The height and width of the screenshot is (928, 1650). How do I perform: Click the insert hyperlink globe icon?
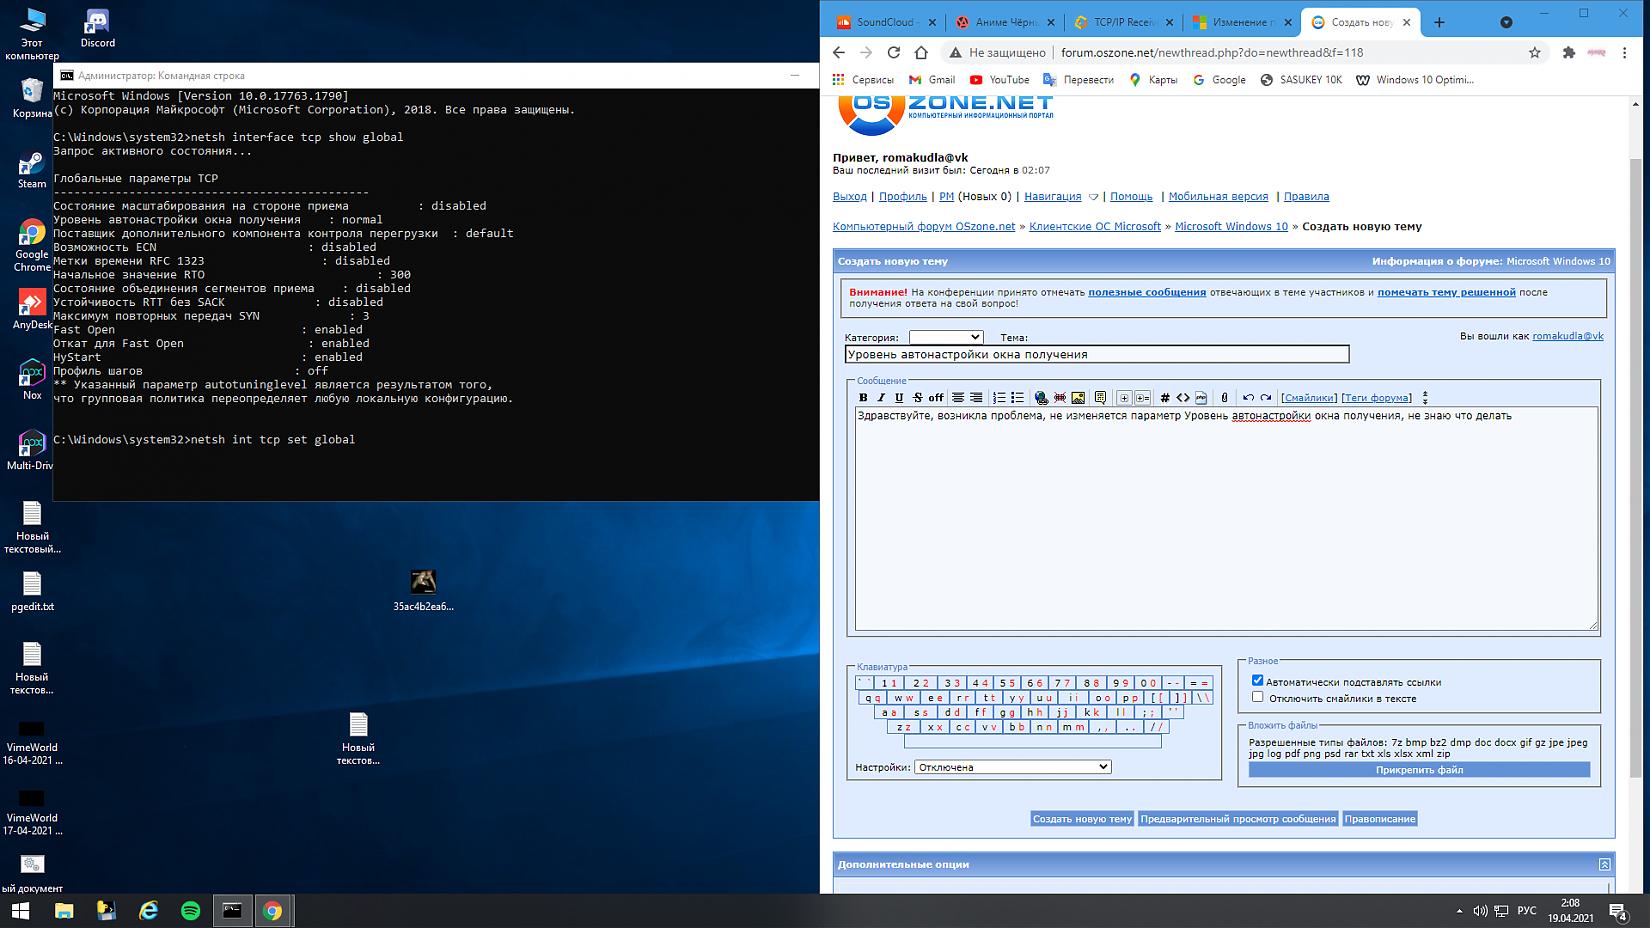(x=1041, y=398)
